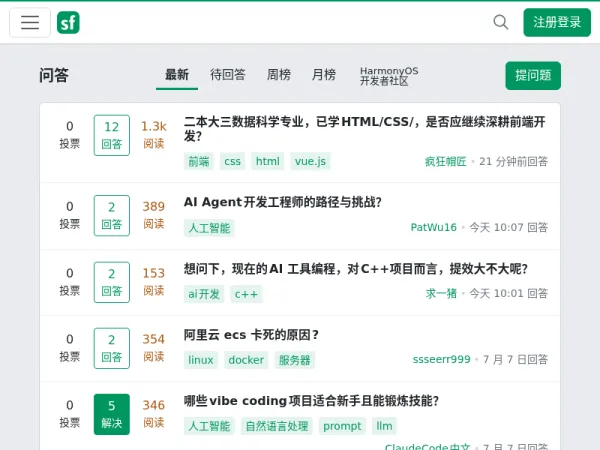Click the 注册登录 button
This screenshot has height=450, width=600.
click(557, 22)
